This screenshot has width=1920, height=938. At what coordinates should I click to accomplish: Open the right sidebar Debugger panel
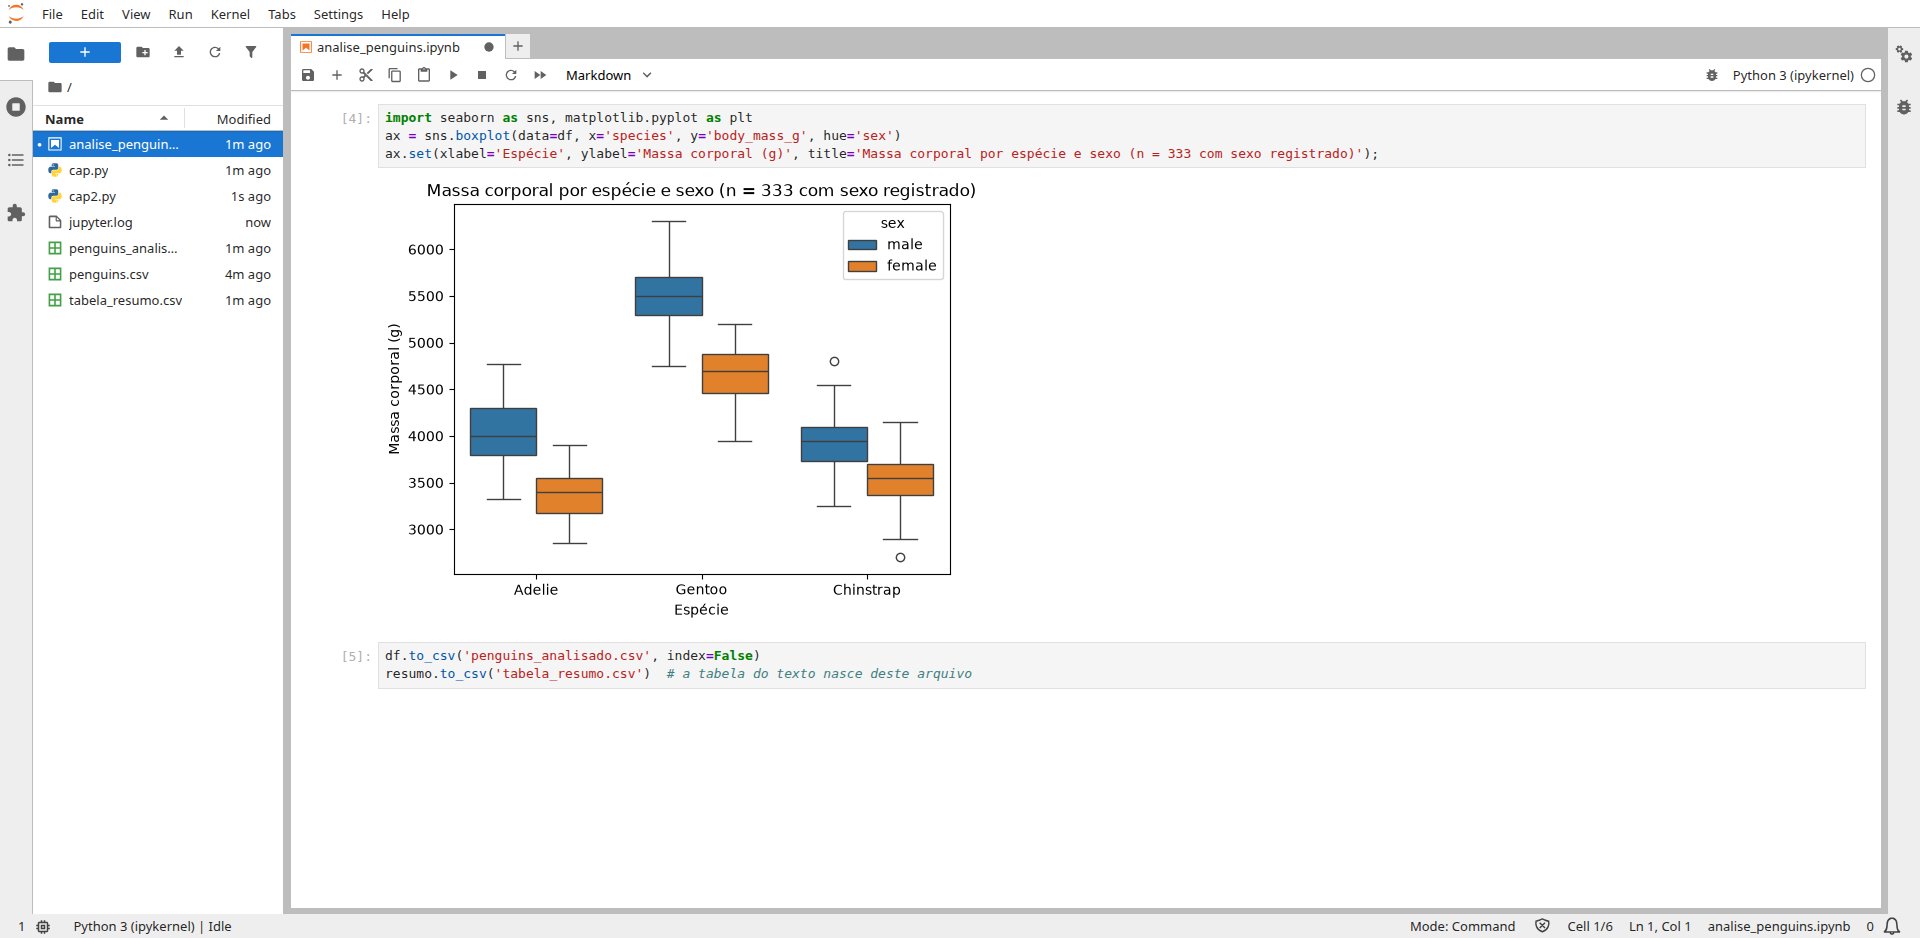pos(1904,107)
